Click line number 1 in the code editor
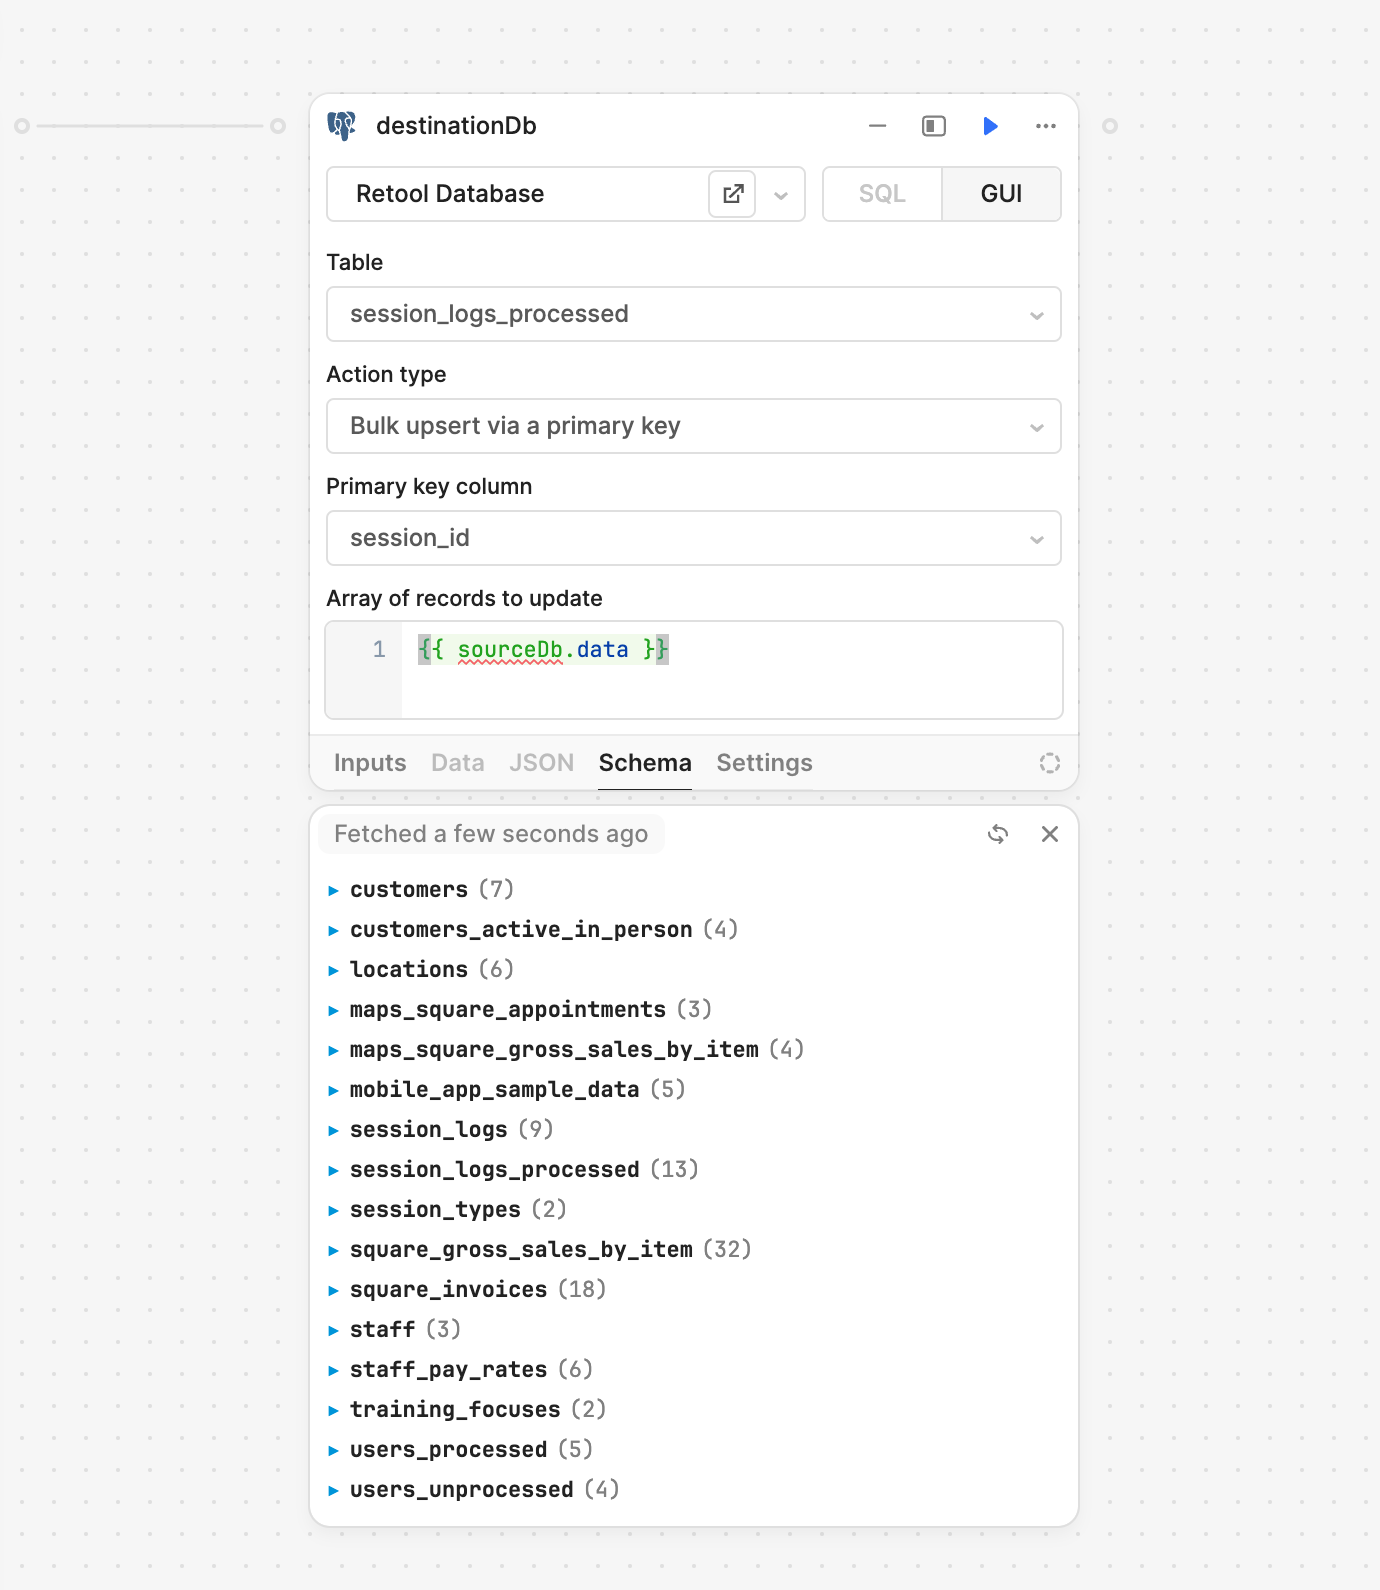1380x1590 pixels. click(379, 650)
